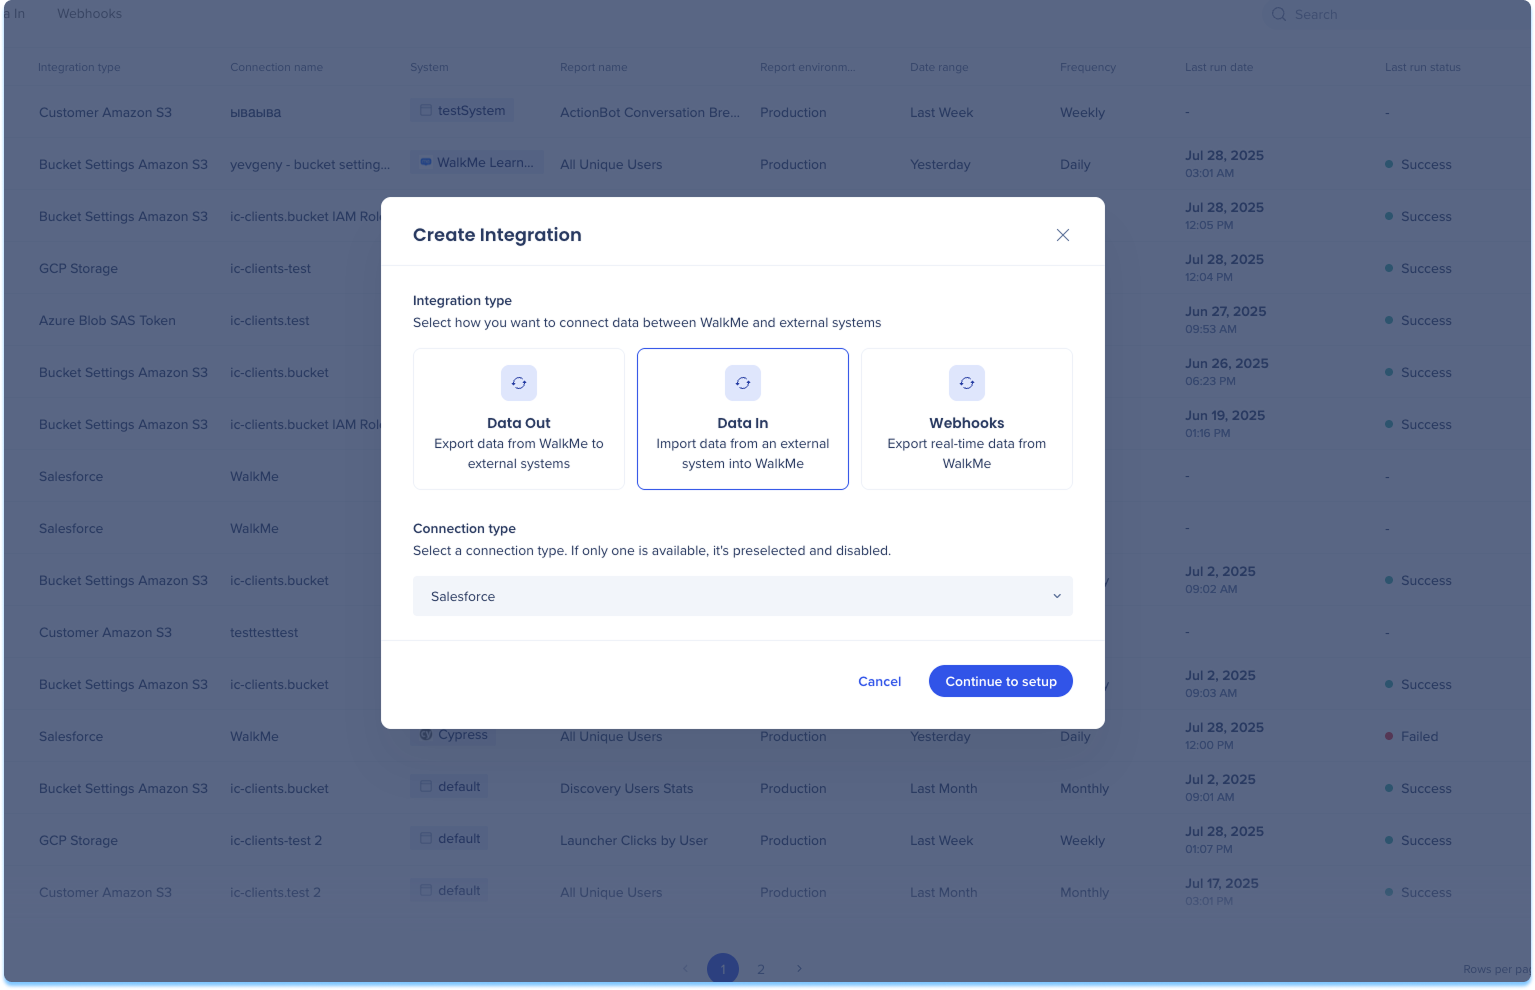Choose the Webhooks integration card
The height and width of the screenshot is (990, 1535).
click(x=966, y=419)
